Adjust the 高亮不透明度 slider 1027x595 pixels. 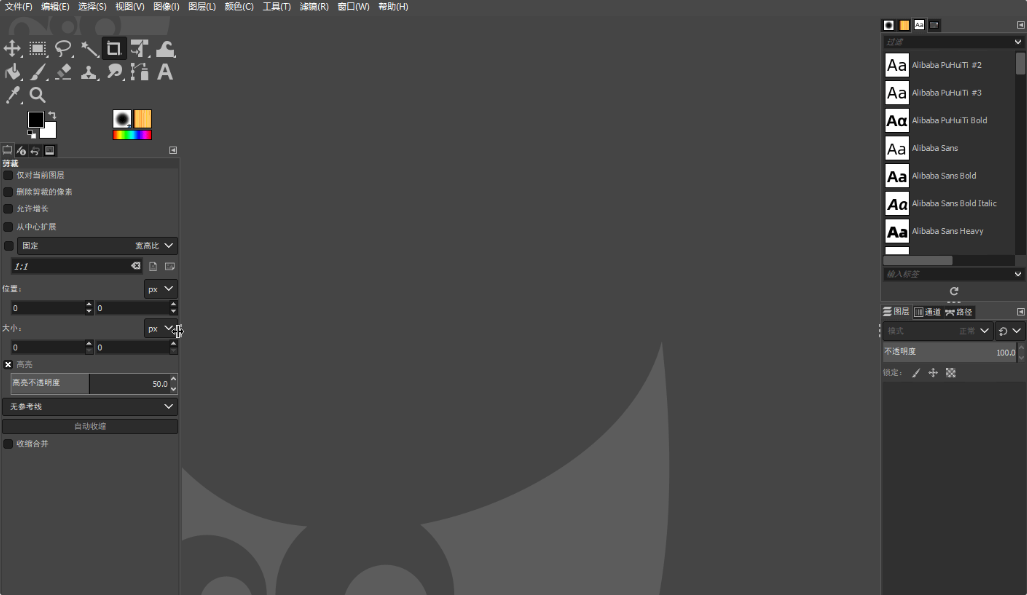pyautogui.click(x=90, y=383)
